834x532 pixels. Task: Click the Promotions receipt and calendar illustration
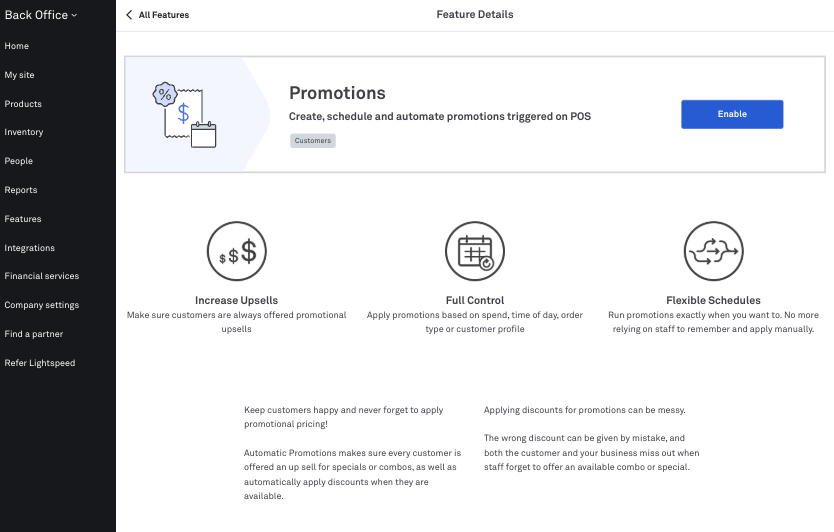point(184,115)
